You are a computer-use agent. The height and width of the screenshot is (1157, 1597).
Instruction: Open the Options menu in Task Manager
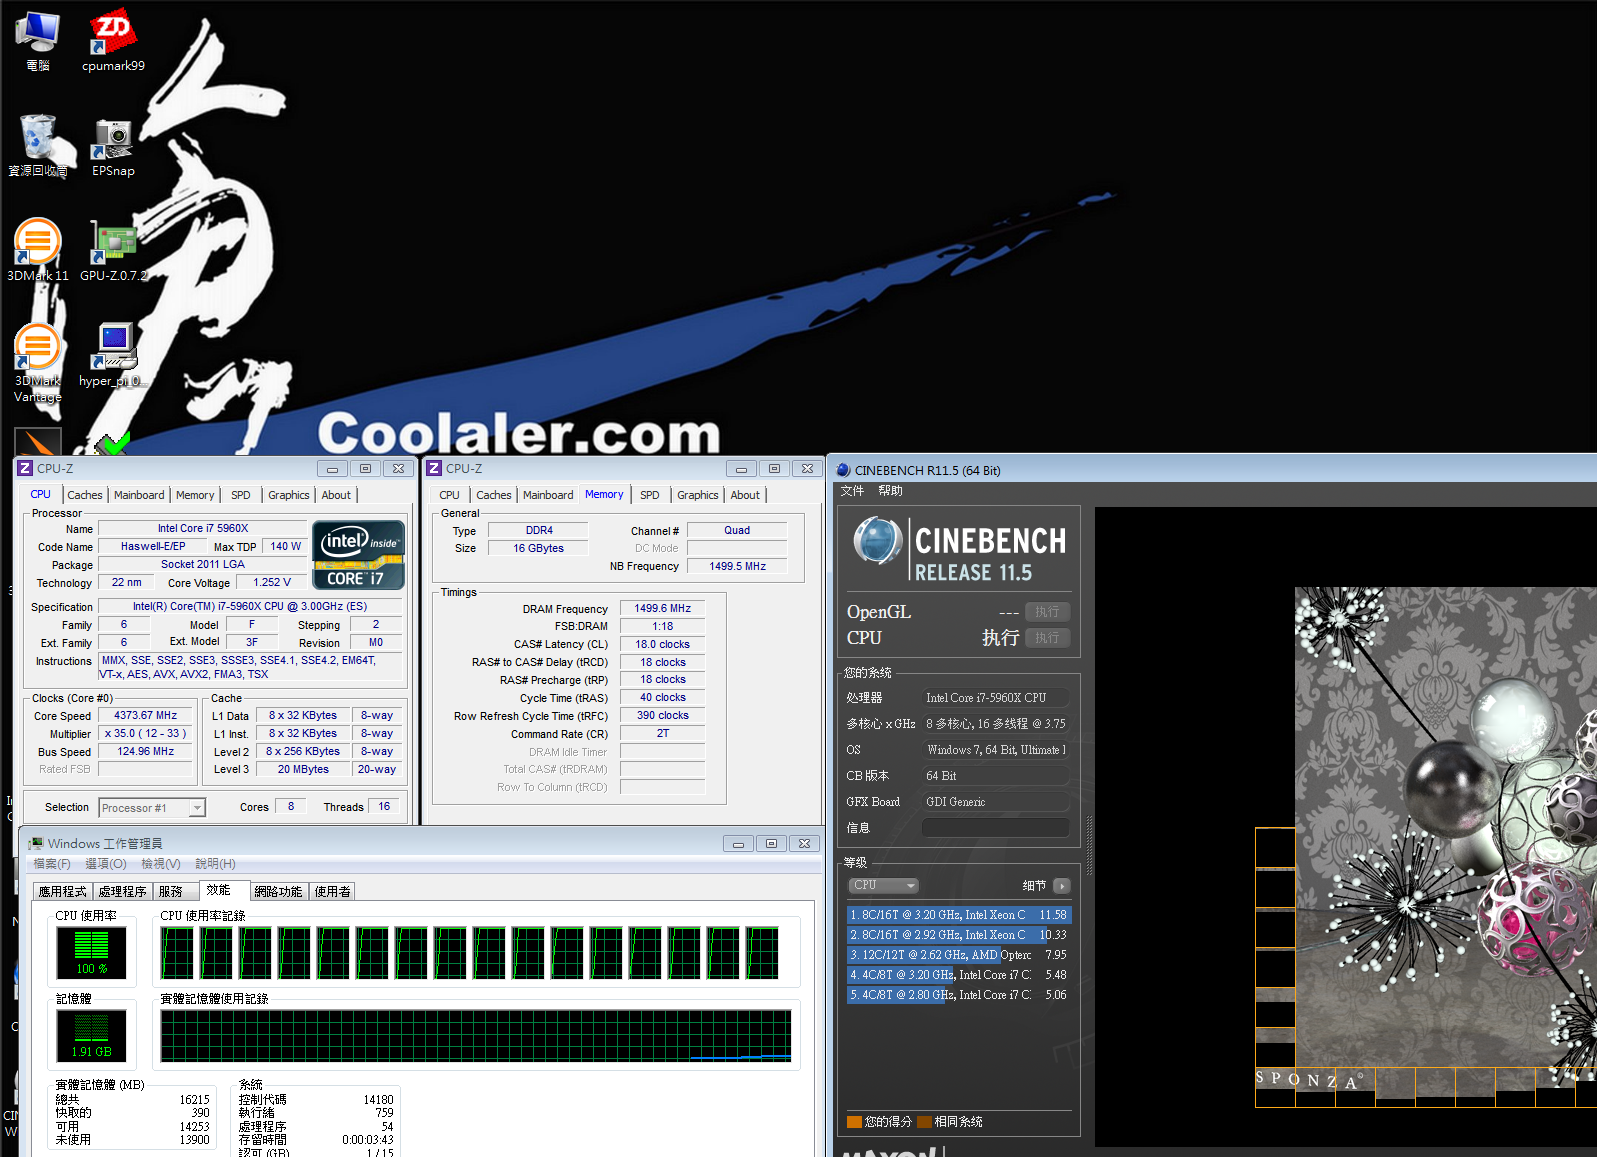tap(106, 864)
